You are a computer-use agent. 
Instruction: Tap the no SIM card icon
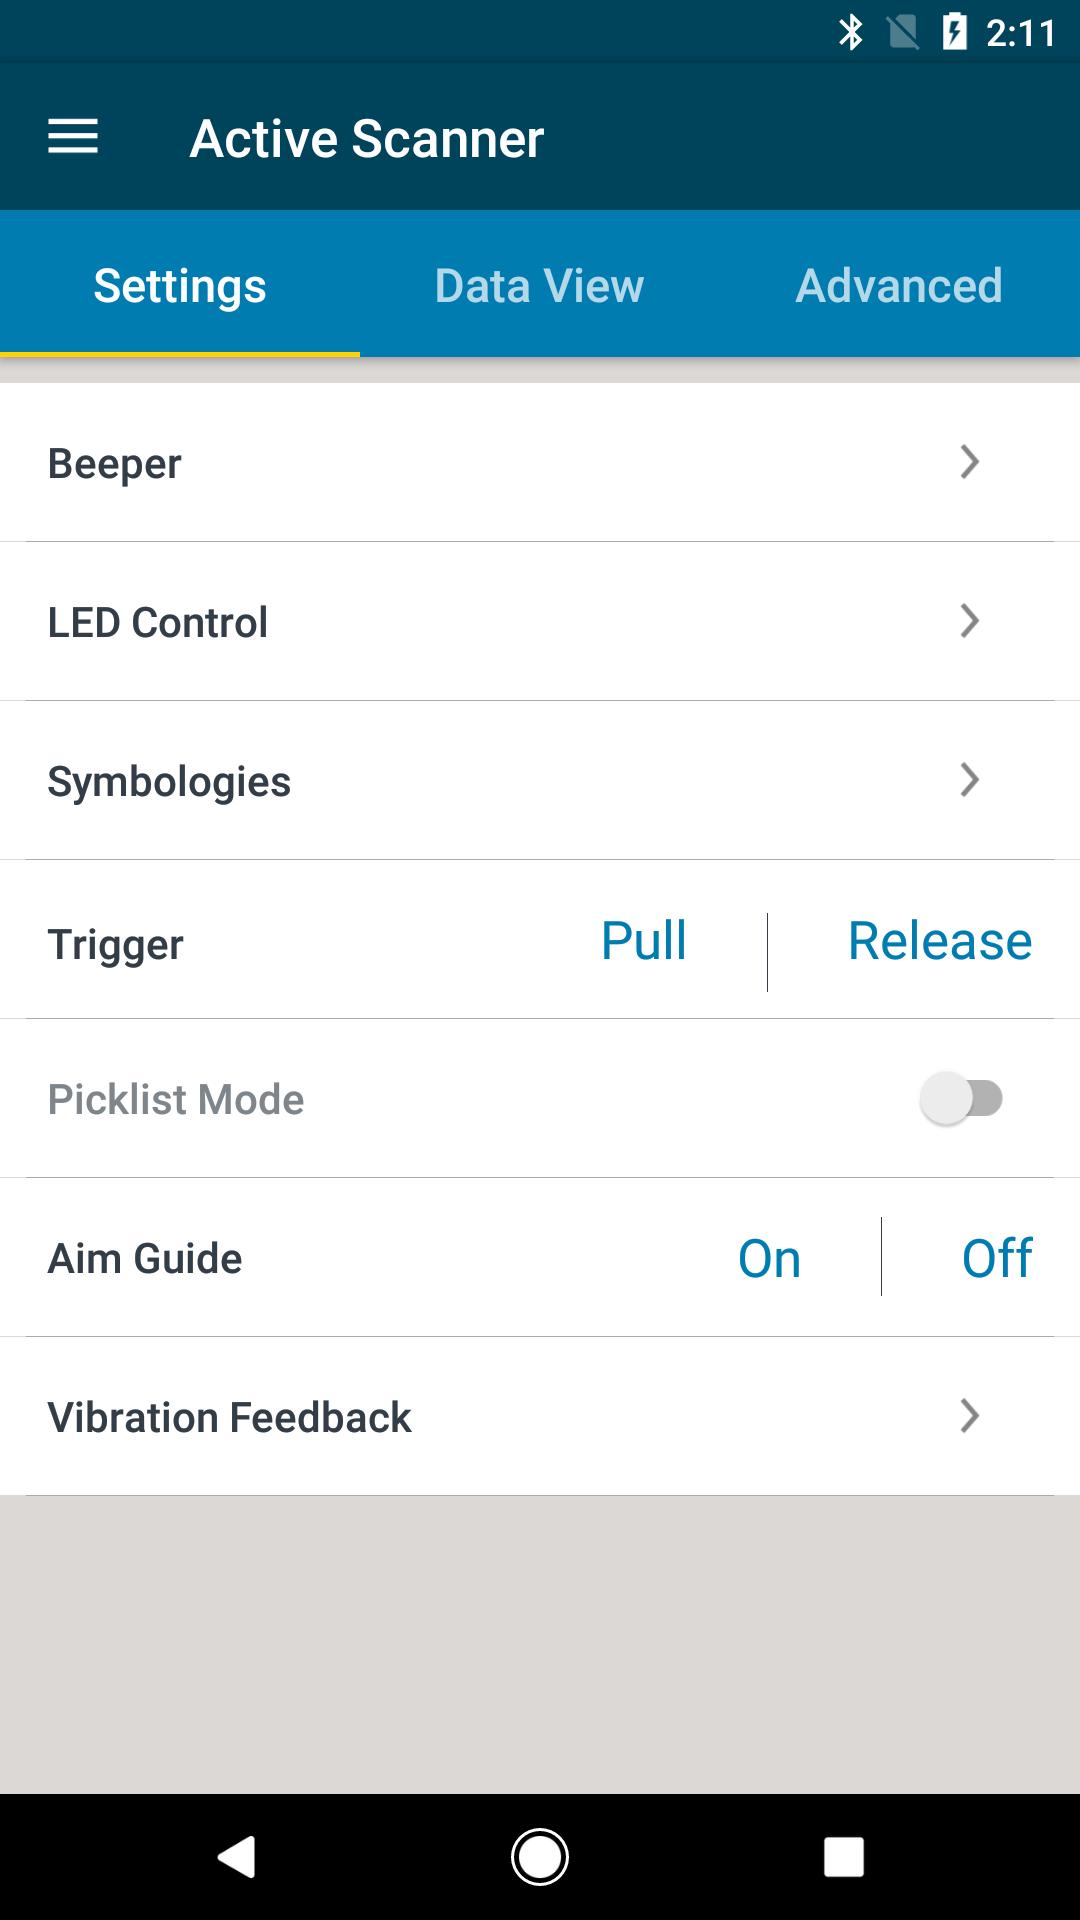903,33
